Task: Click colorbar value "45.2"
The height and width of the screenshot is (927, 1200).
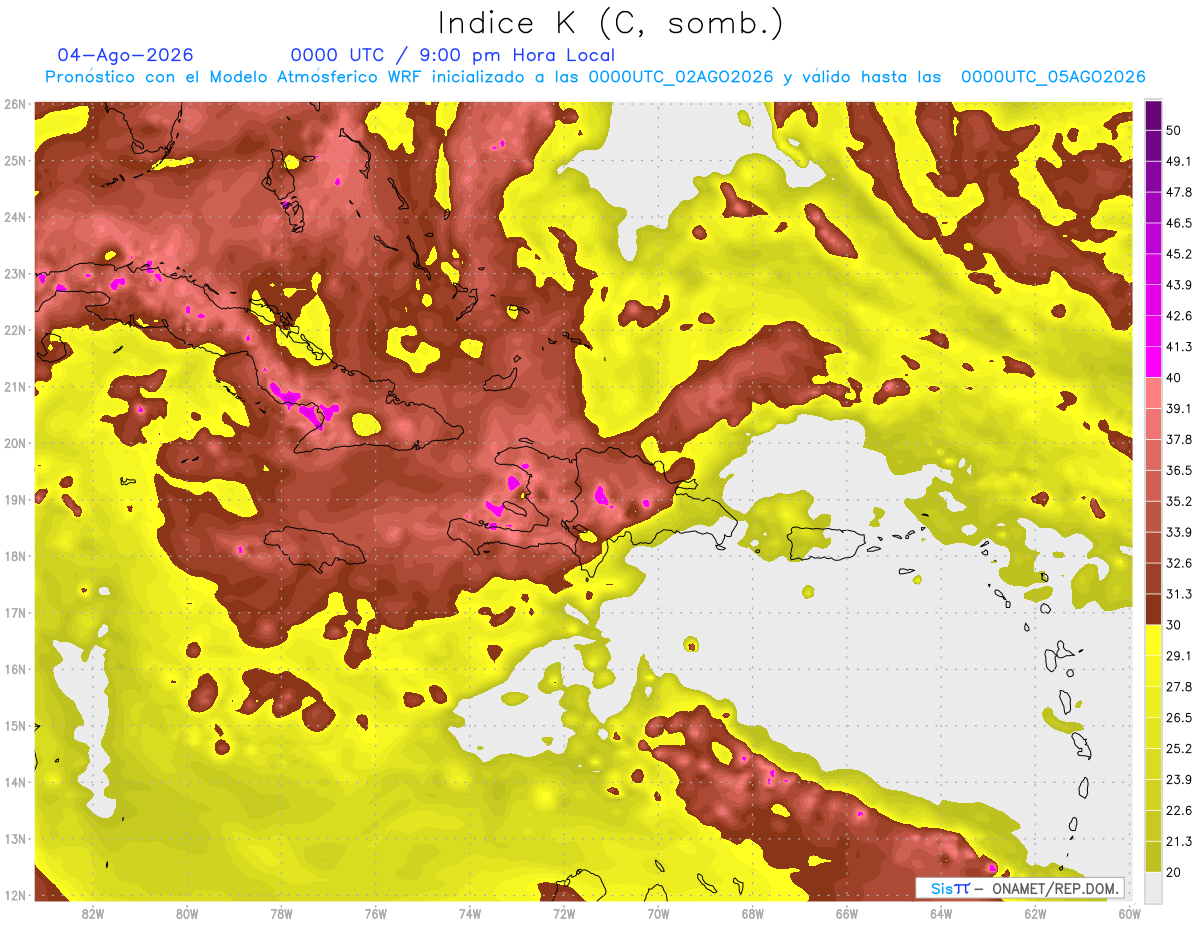Action: 1179,254
